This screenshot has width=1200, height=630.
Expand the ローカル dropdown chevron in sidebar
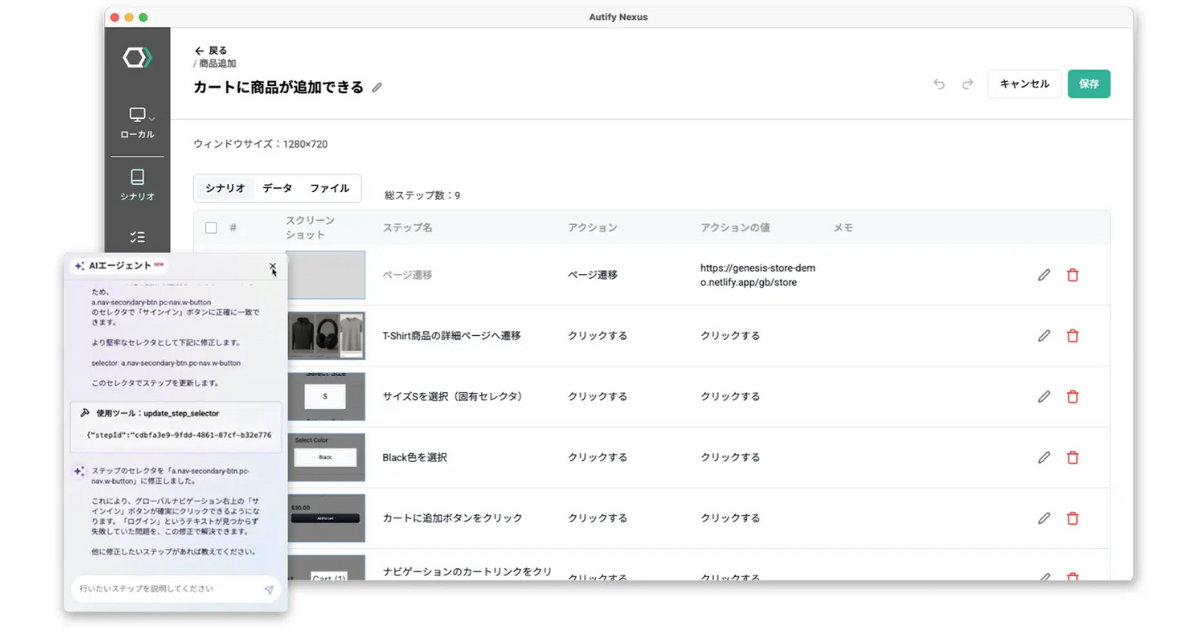pos(152,119)
